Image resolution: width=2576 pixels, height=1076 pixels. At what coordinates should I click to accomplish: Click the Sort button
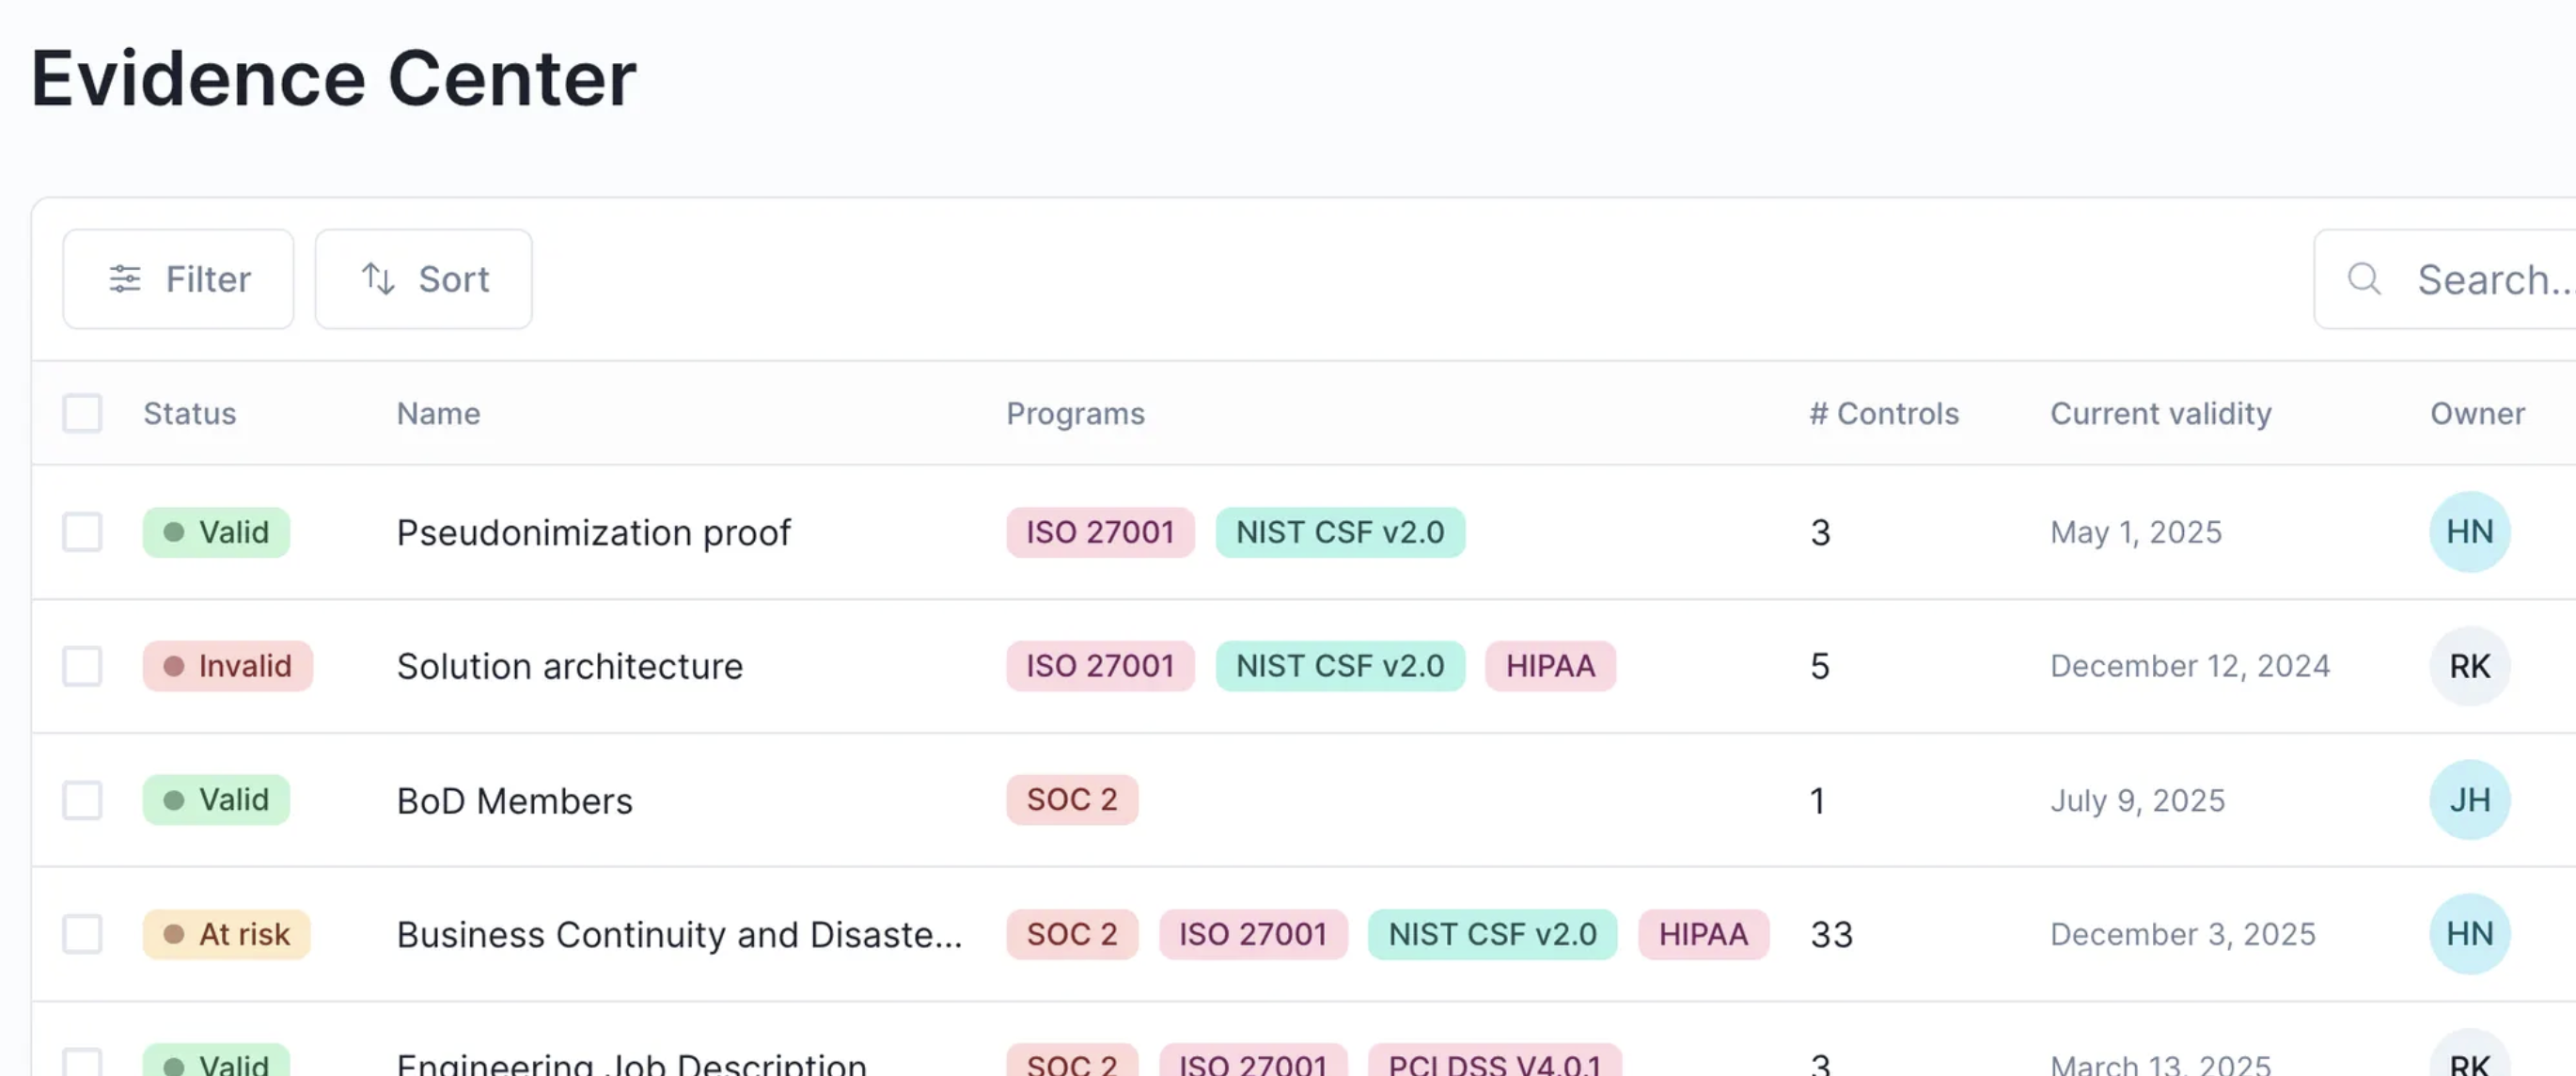tap(423, 279)
